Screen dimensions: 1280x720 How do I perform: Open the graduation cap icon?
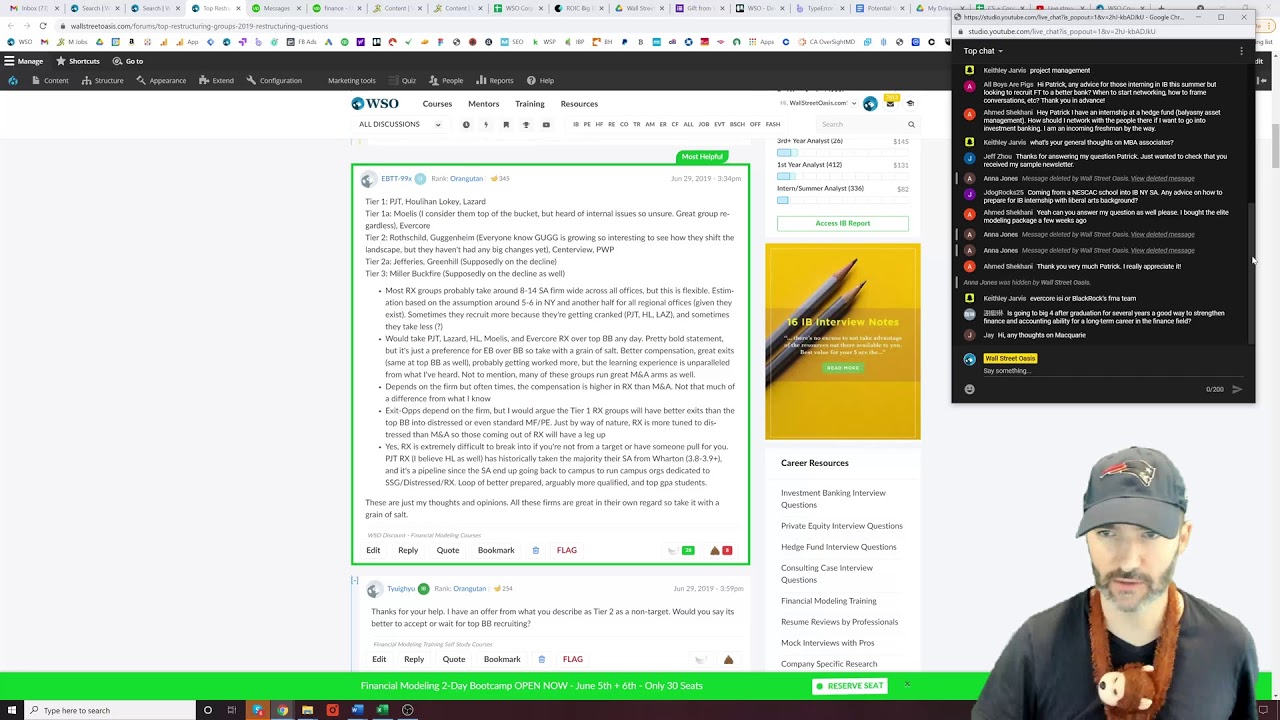pyautogui.click(x=910, y=103)
